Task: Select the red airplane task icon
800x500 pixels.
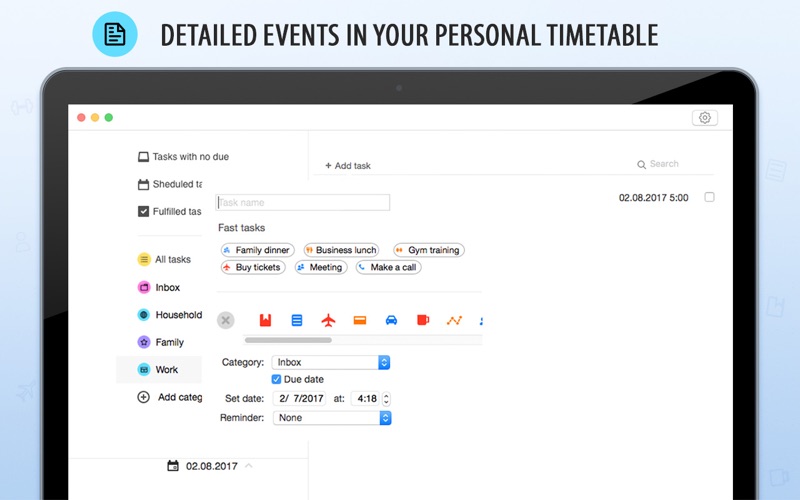Action: pos(328,320)
